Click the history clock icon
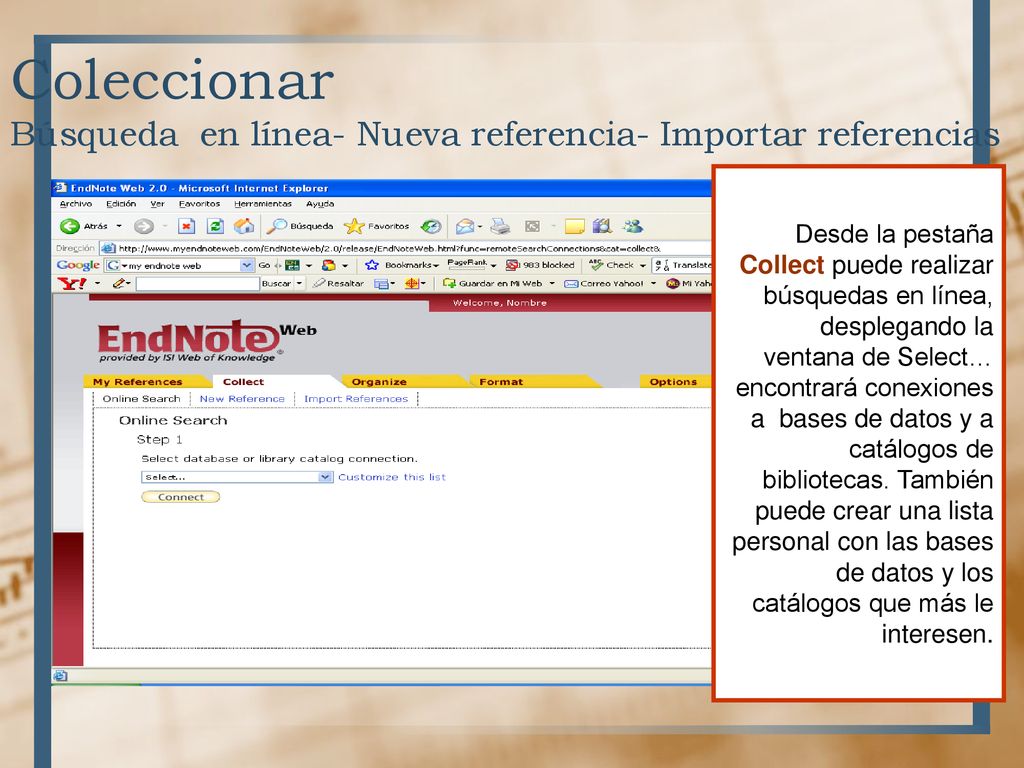This screenshot has height=768, width=1024. pos(430,226)
